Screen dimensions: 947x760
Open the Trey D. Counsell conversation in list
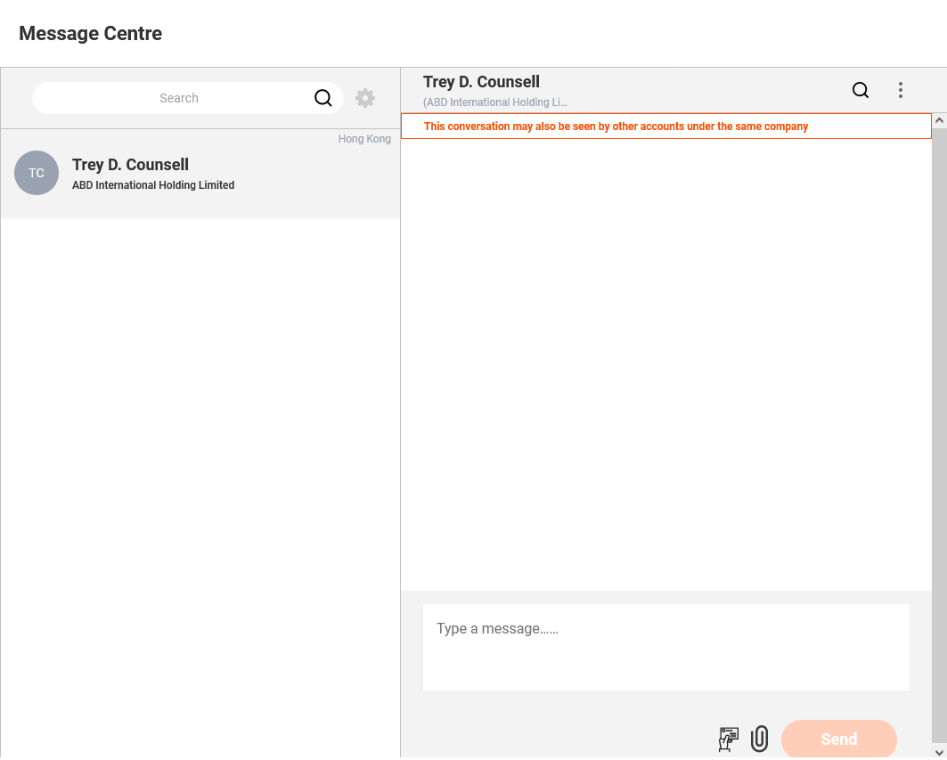200,173
